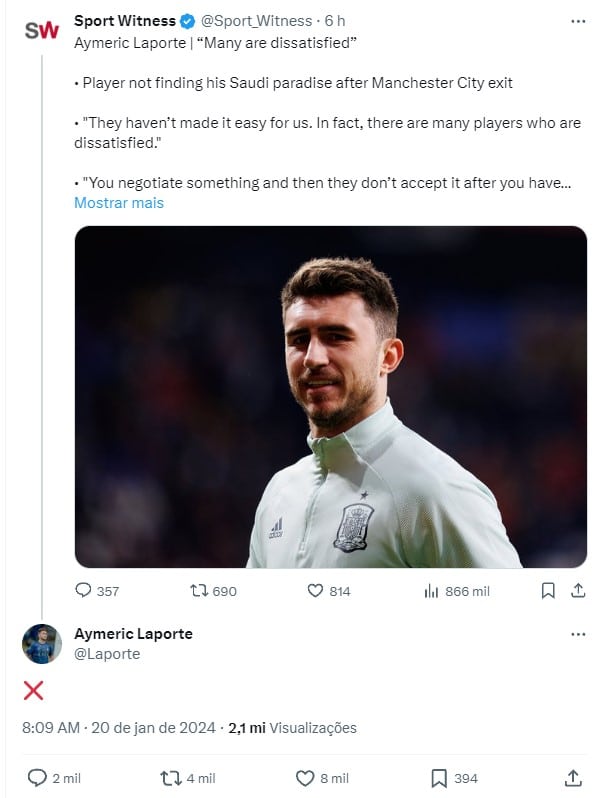Like Aymeric Laporte's tweet
Screen dimensions: 604x798
(306, 777)
